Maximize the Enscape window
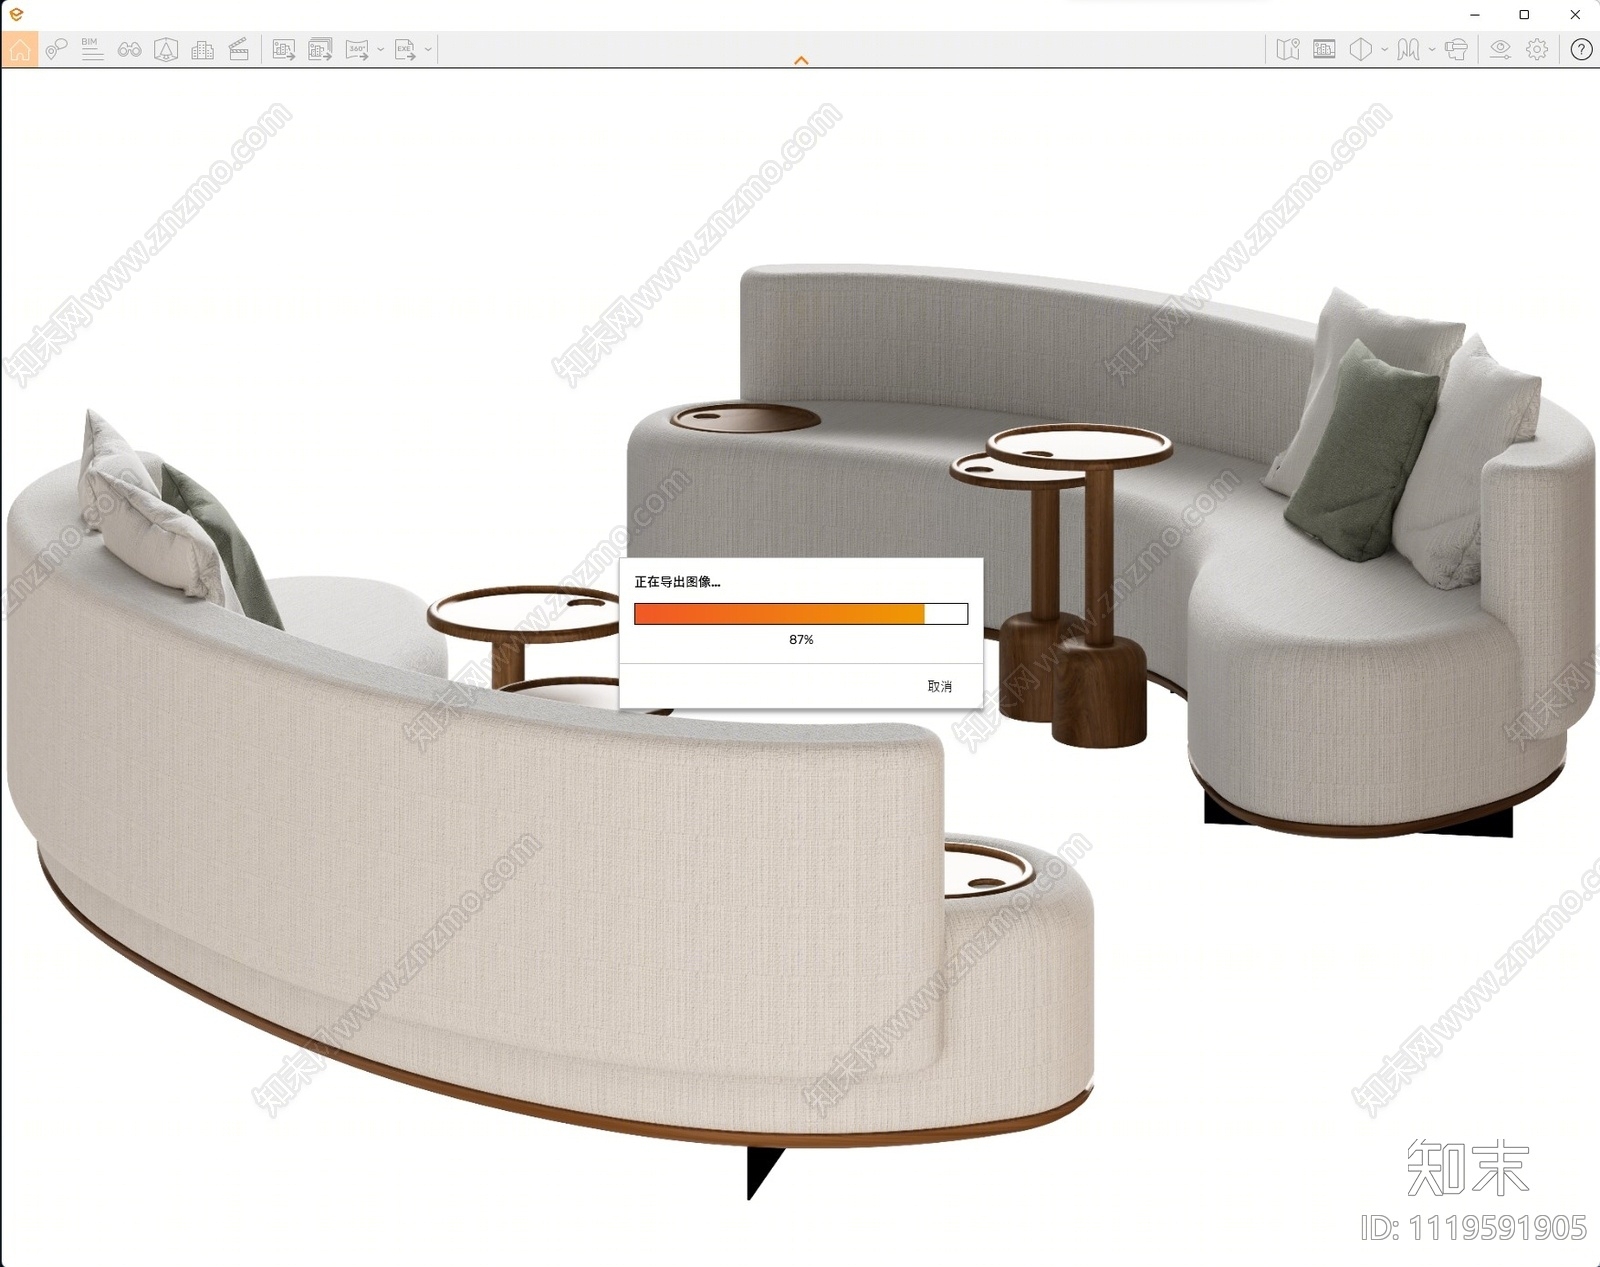 click(1524, 15)
